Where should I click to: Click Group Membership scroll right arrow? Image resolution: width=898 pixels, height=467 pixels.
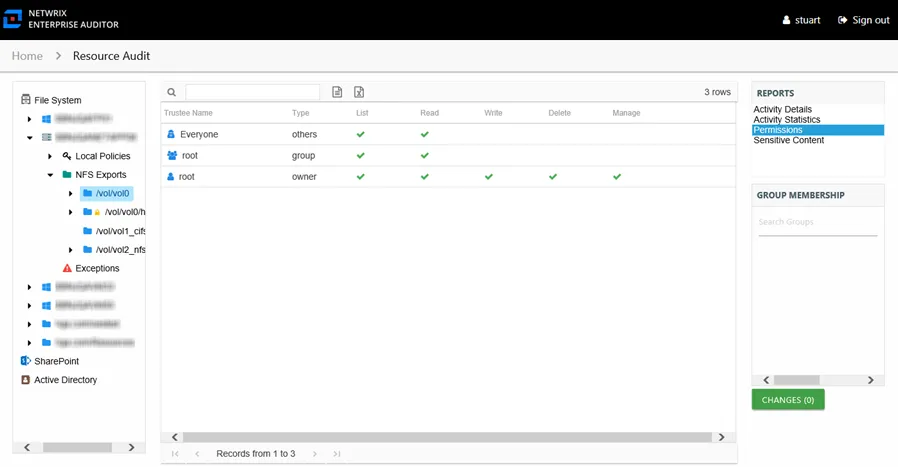(x=871, y=380)
